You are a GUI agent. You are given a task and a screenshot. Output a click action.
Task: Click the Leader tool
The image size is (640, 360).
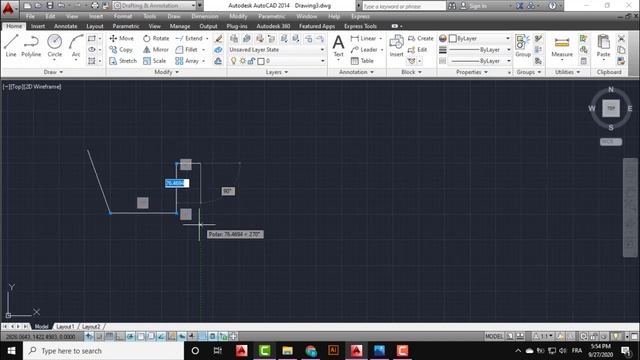pyautogui.click(x=364, y=49)
